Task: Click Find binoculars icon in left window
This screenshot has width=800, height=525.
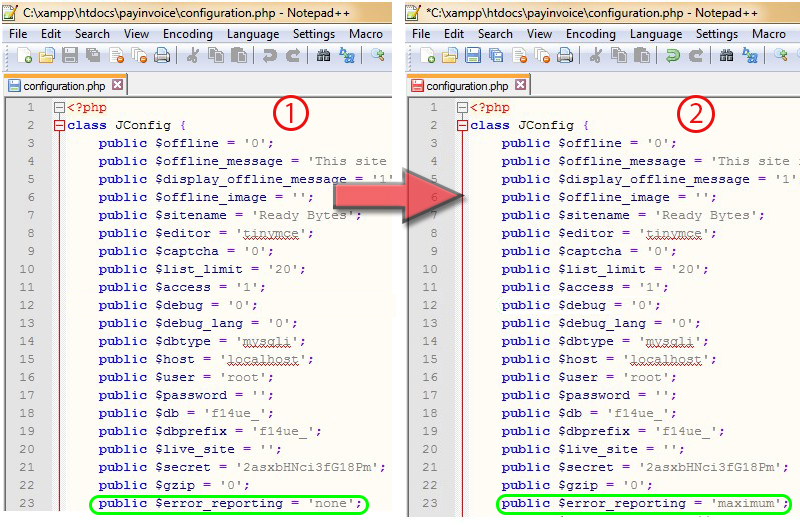Action: click(x=323, y=55)
